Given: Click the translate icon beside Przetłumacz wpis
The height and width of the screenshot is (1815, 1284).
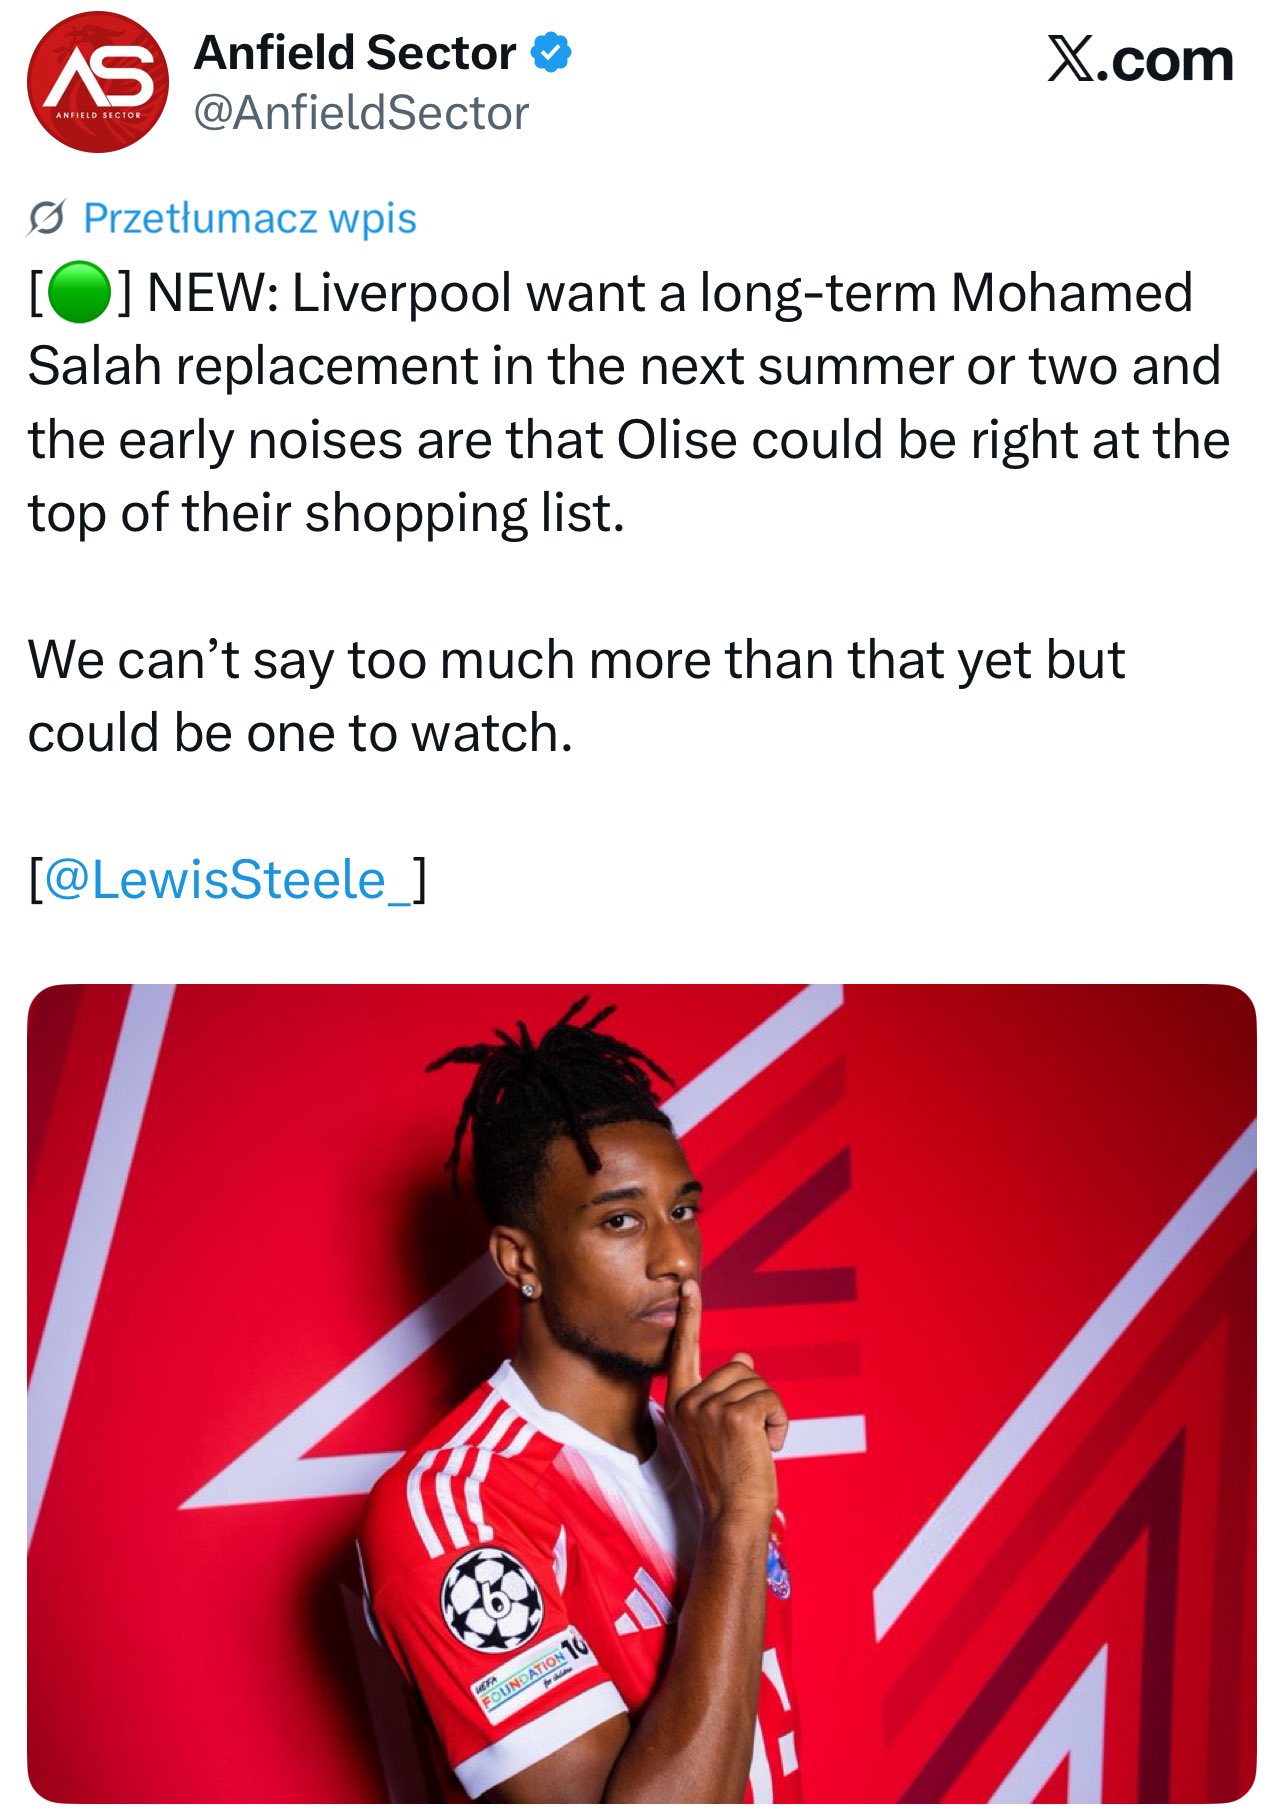Looking at the screenshot, I should pyautogui.click(x=47, y=218).
